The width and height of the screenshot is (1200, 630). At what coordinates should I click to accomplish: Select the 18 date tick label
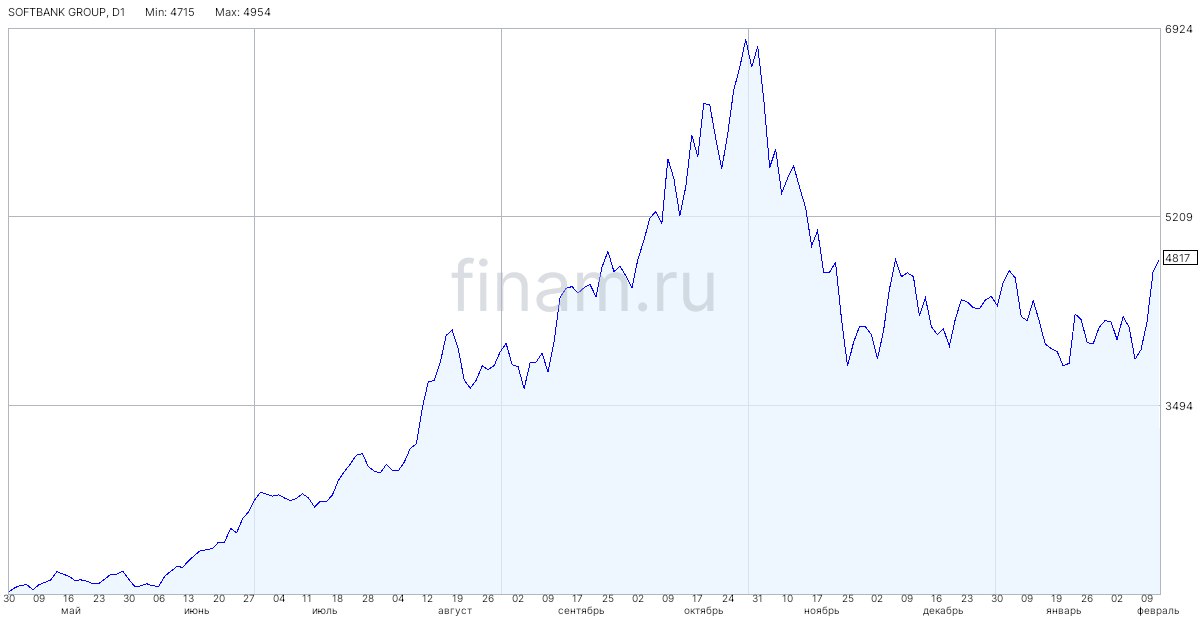coord(338,599)
